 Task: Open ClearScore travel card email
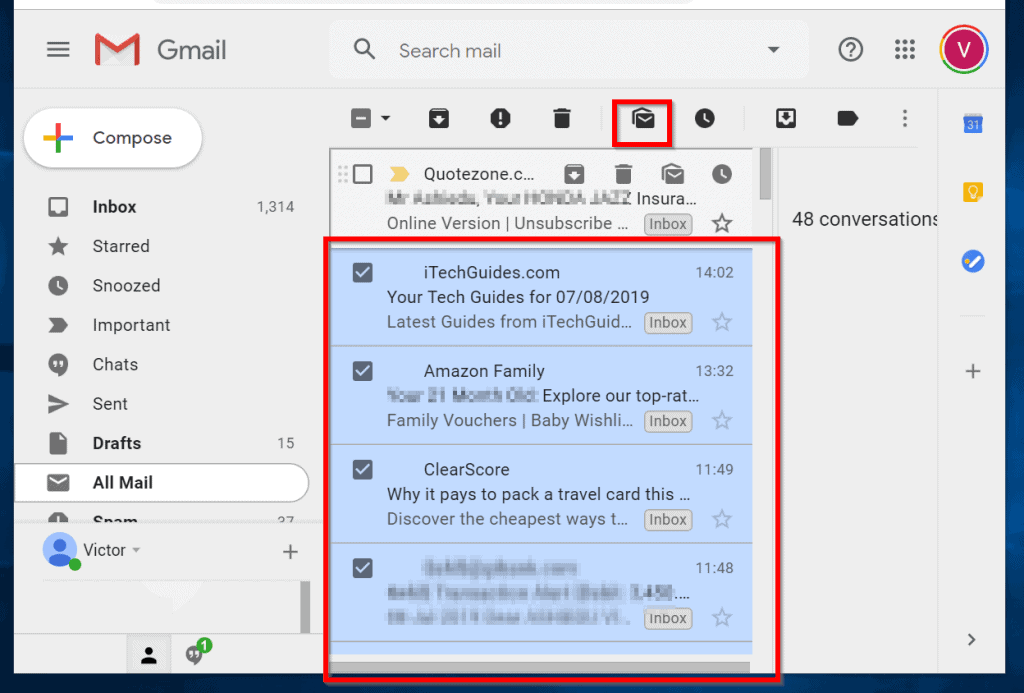541,494
